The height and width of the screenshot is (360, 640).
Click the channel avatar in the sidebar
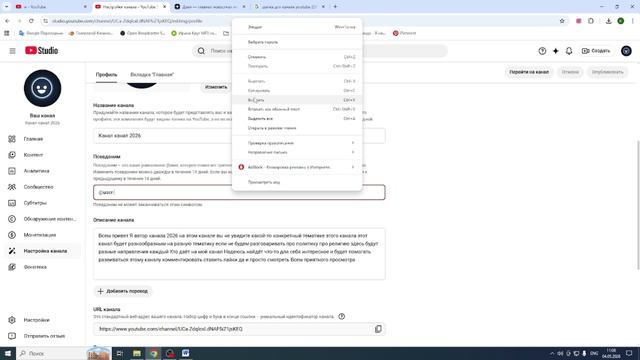tap(42, 88)
